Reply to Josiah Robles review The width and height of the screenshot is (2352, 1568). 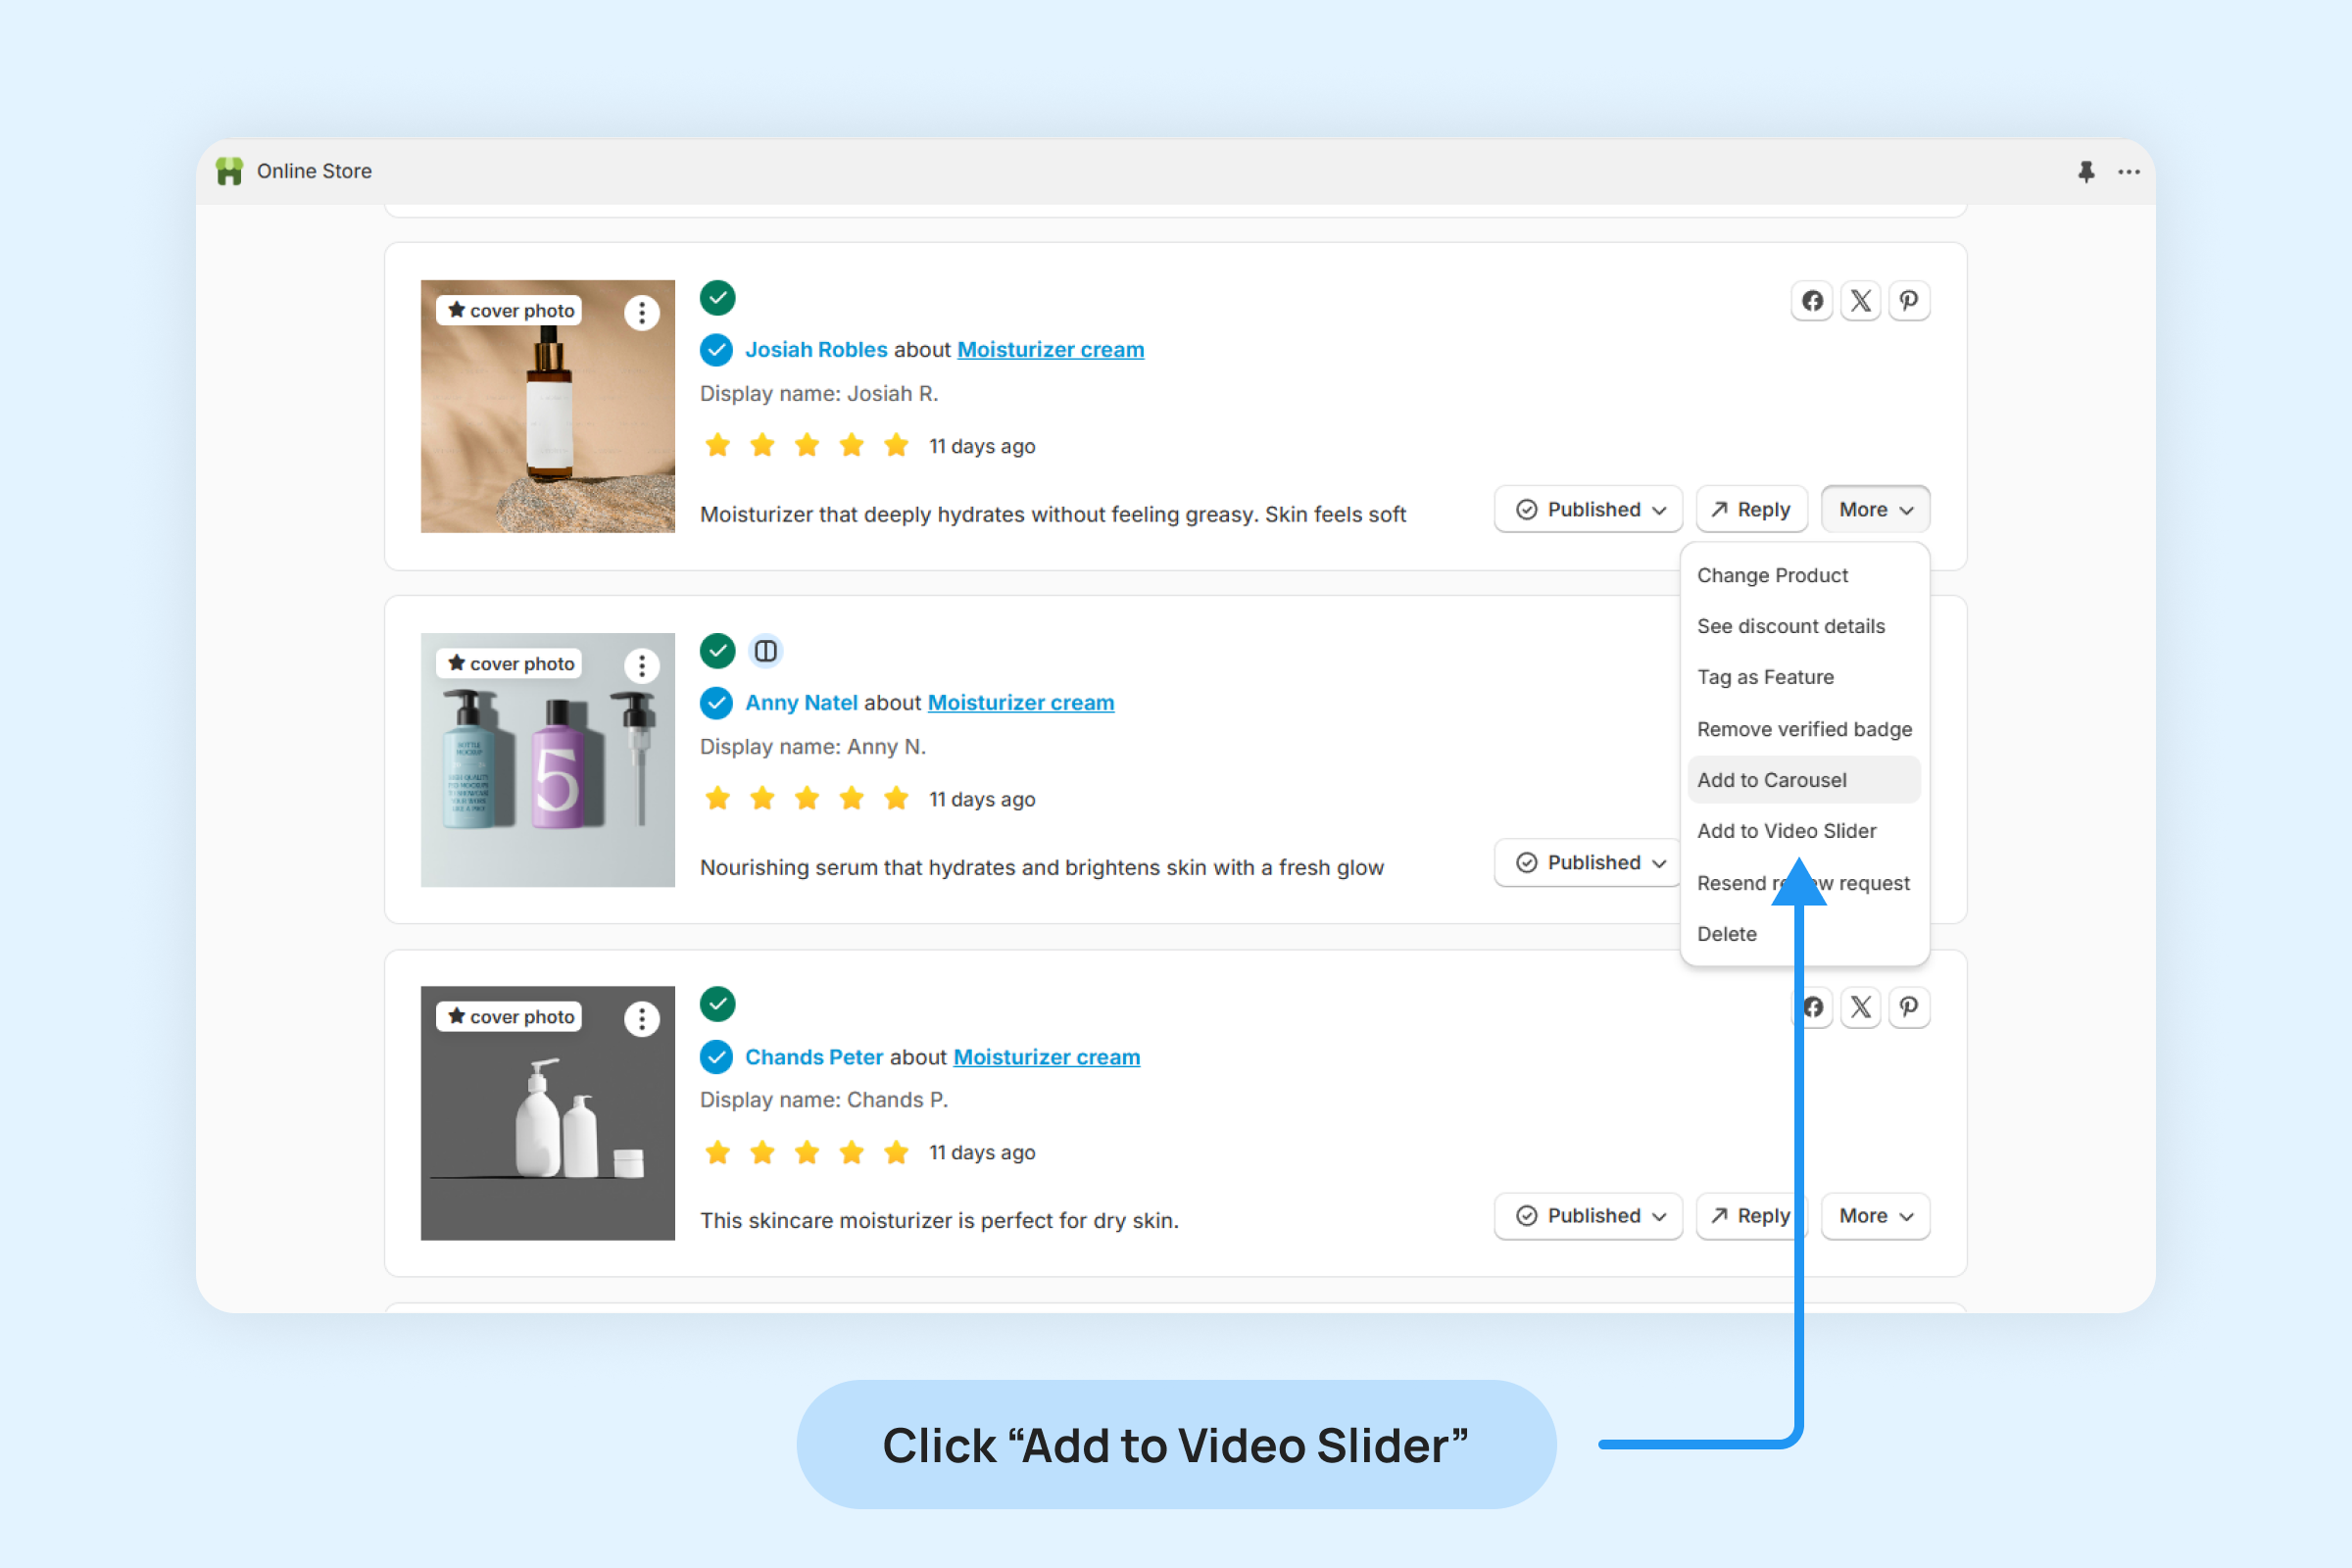coord(1751,510)
